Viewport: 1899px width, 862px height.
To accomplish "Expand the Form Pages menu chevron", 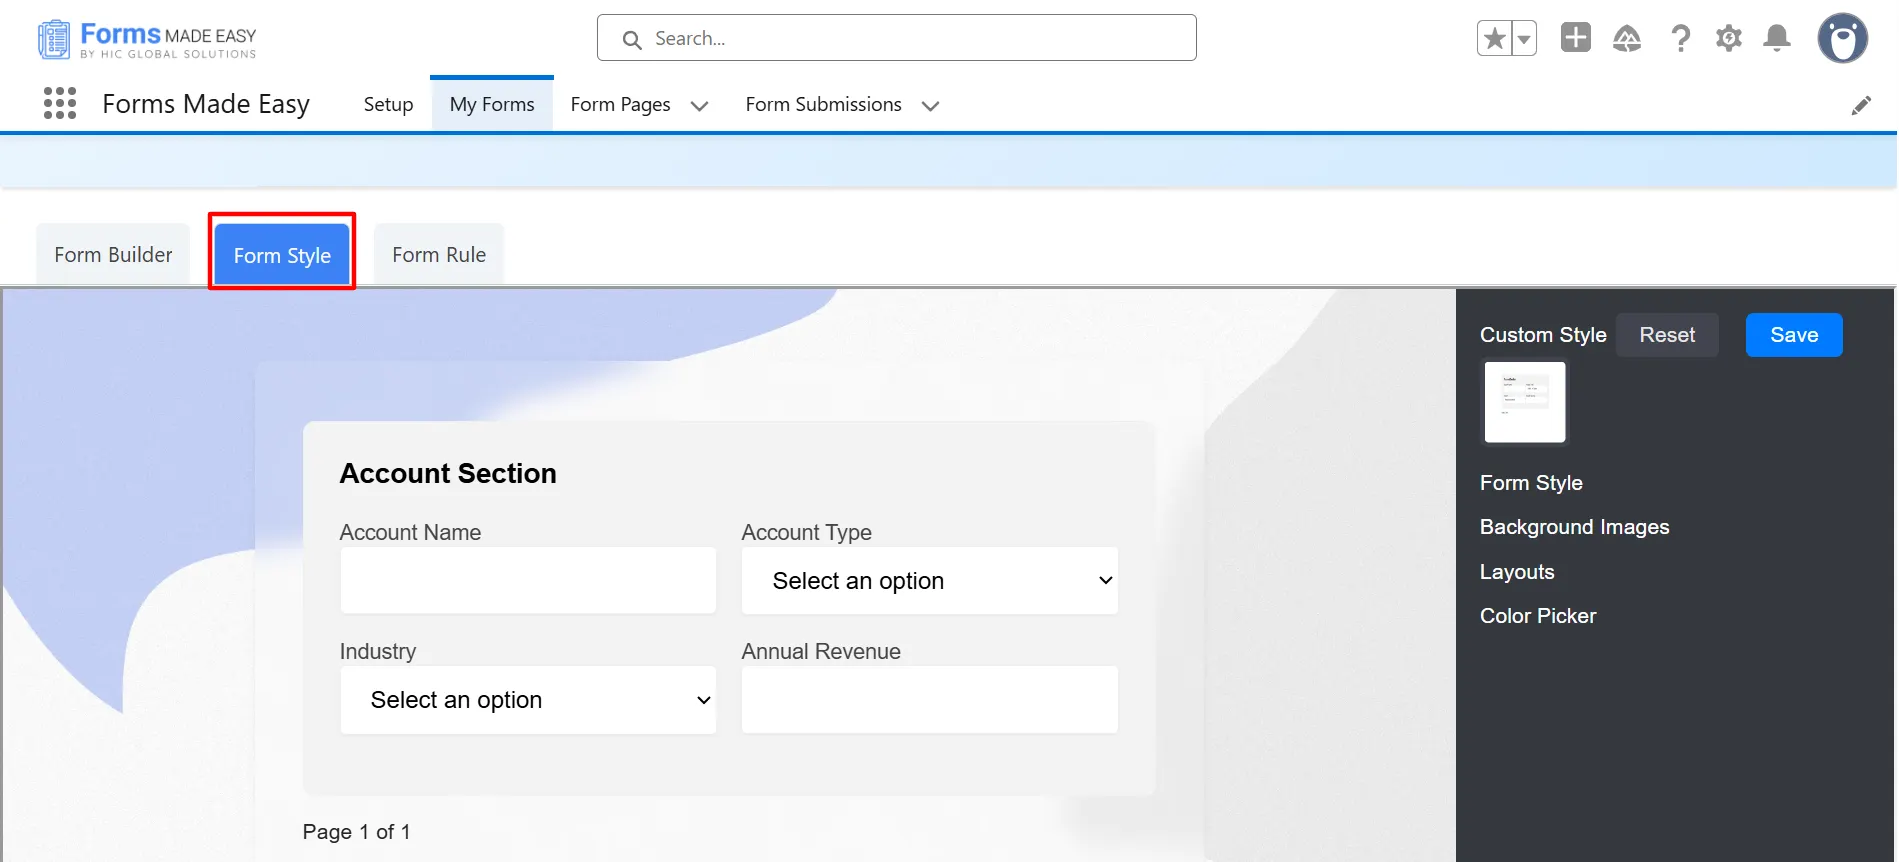I will [x=699, y=106].
